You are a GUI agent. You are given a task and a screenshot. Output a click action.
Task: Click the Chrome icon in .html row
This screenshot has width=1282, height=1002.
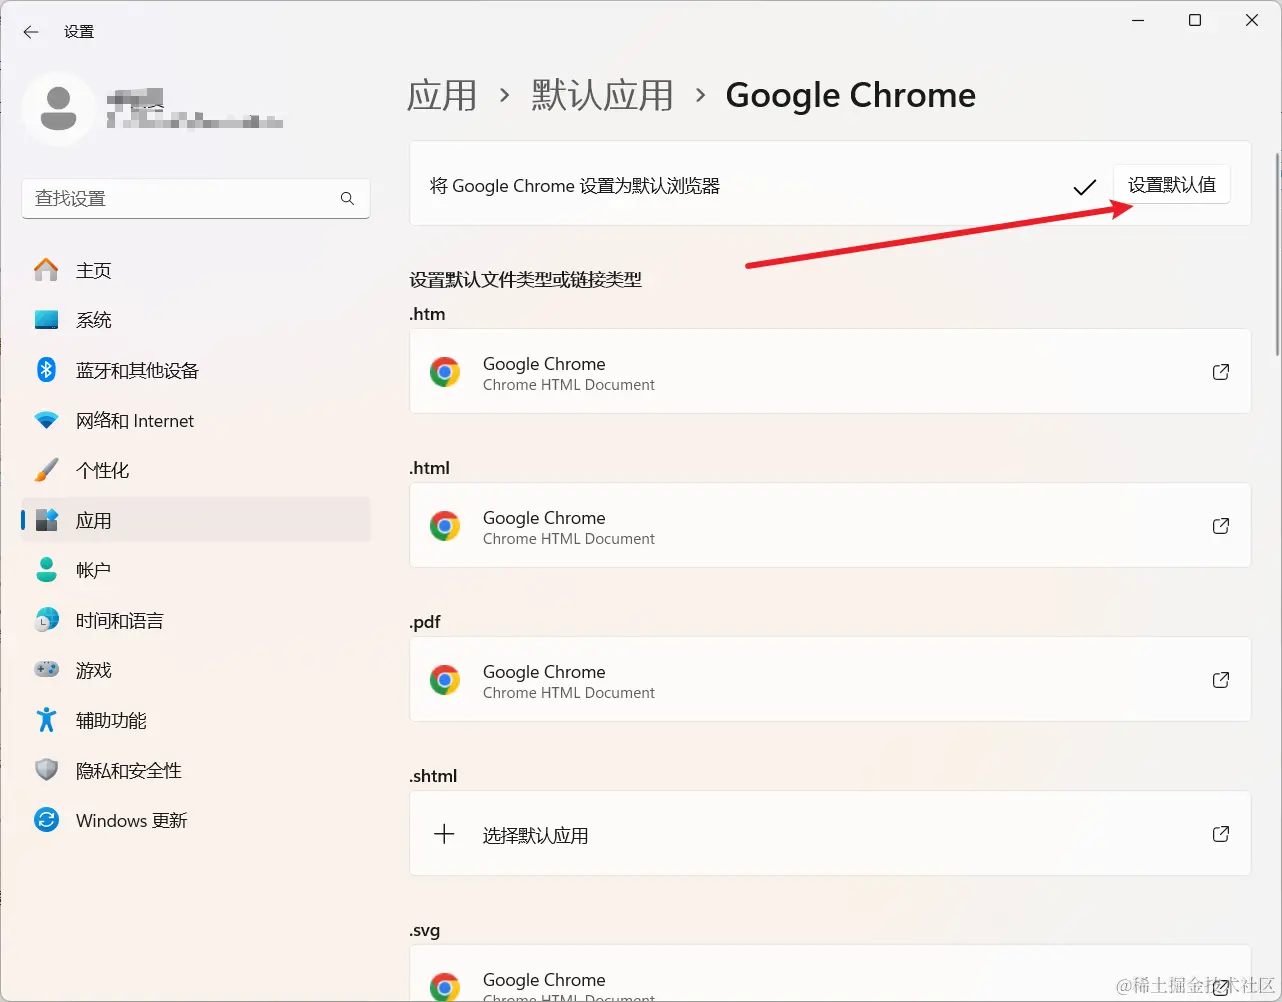coord(445,526)
